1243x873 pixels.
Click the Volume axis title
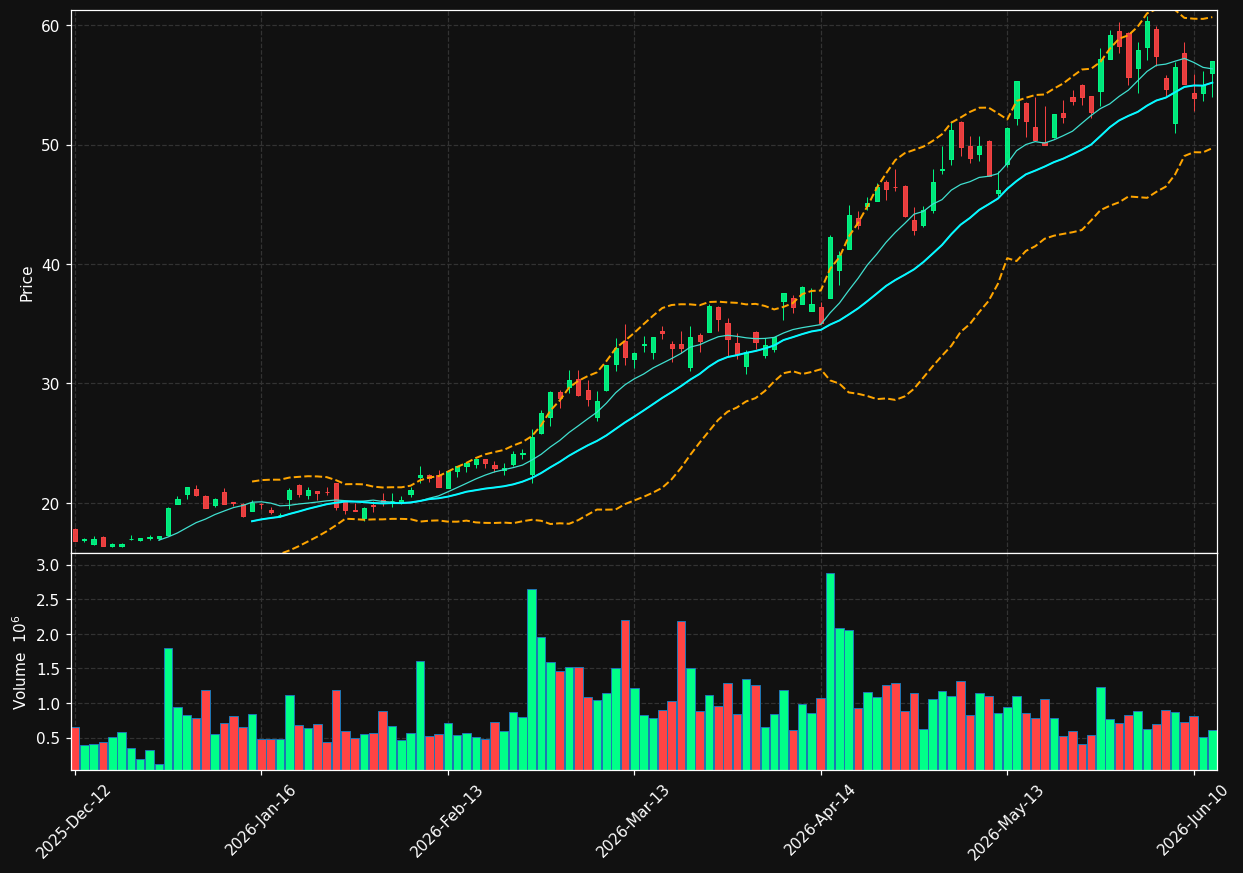(x=21, y=662)
